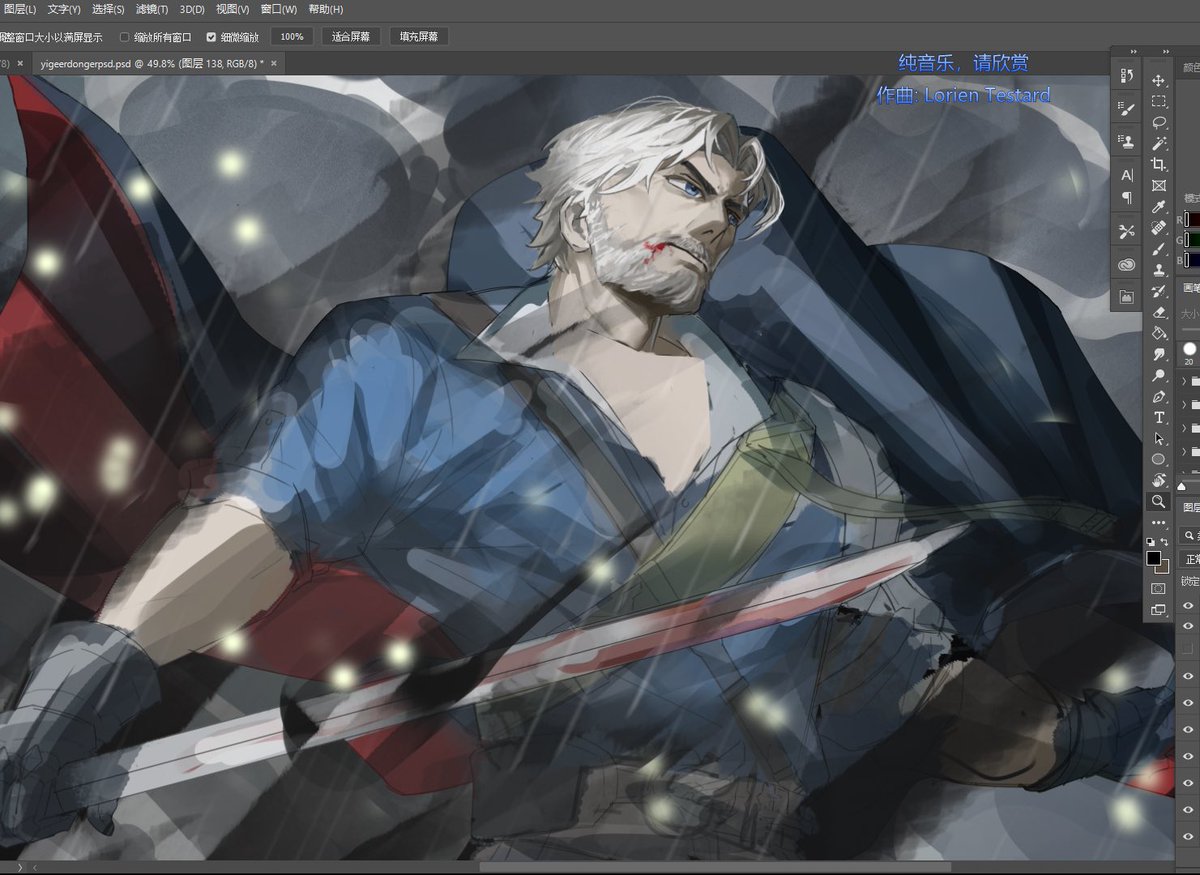1200x875 pixels.
Task: Click the 填充屏幕 button
Action: coord(419,37)
